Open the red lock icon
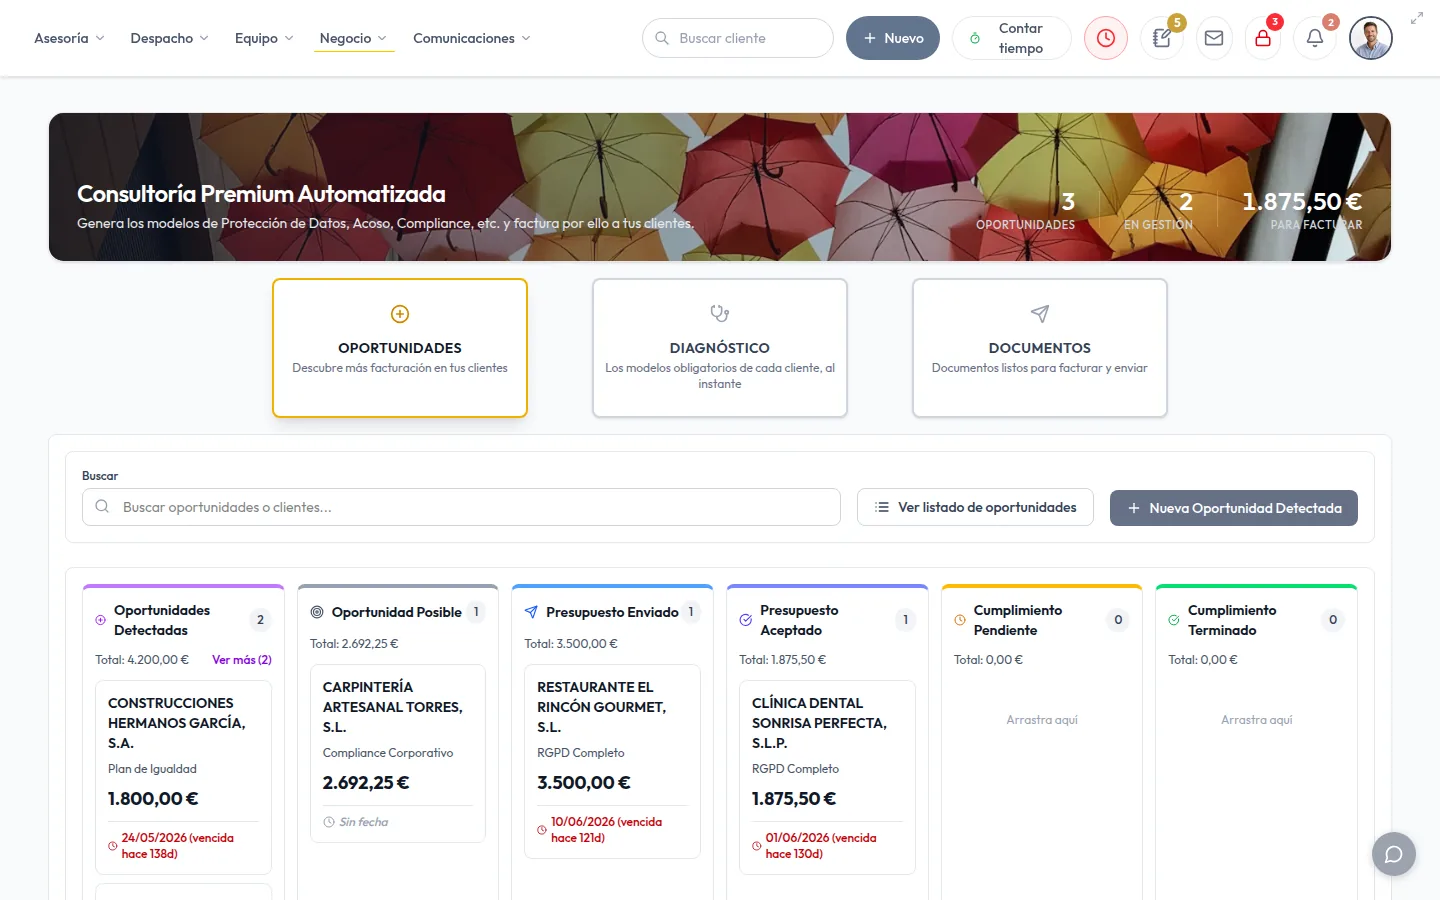This screenshot has height=900, width=1440. (x=1263, y=38)
